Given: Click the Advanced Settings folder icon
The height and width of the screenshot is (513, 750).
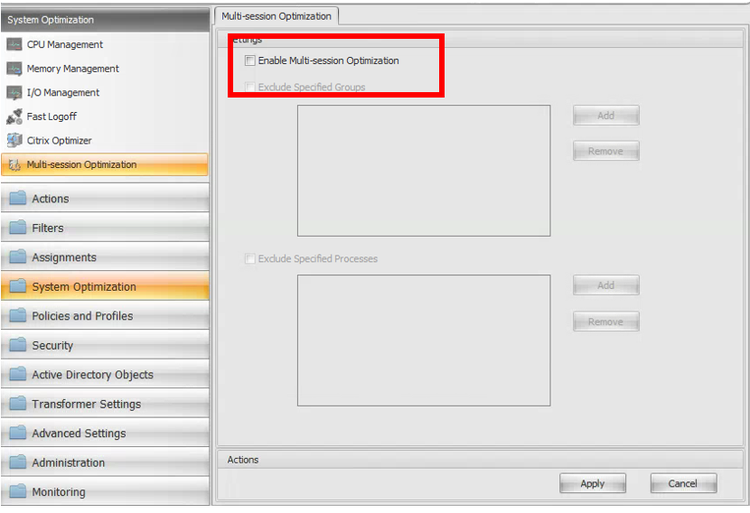Looking at the screenshot, I should pos(18,433).
